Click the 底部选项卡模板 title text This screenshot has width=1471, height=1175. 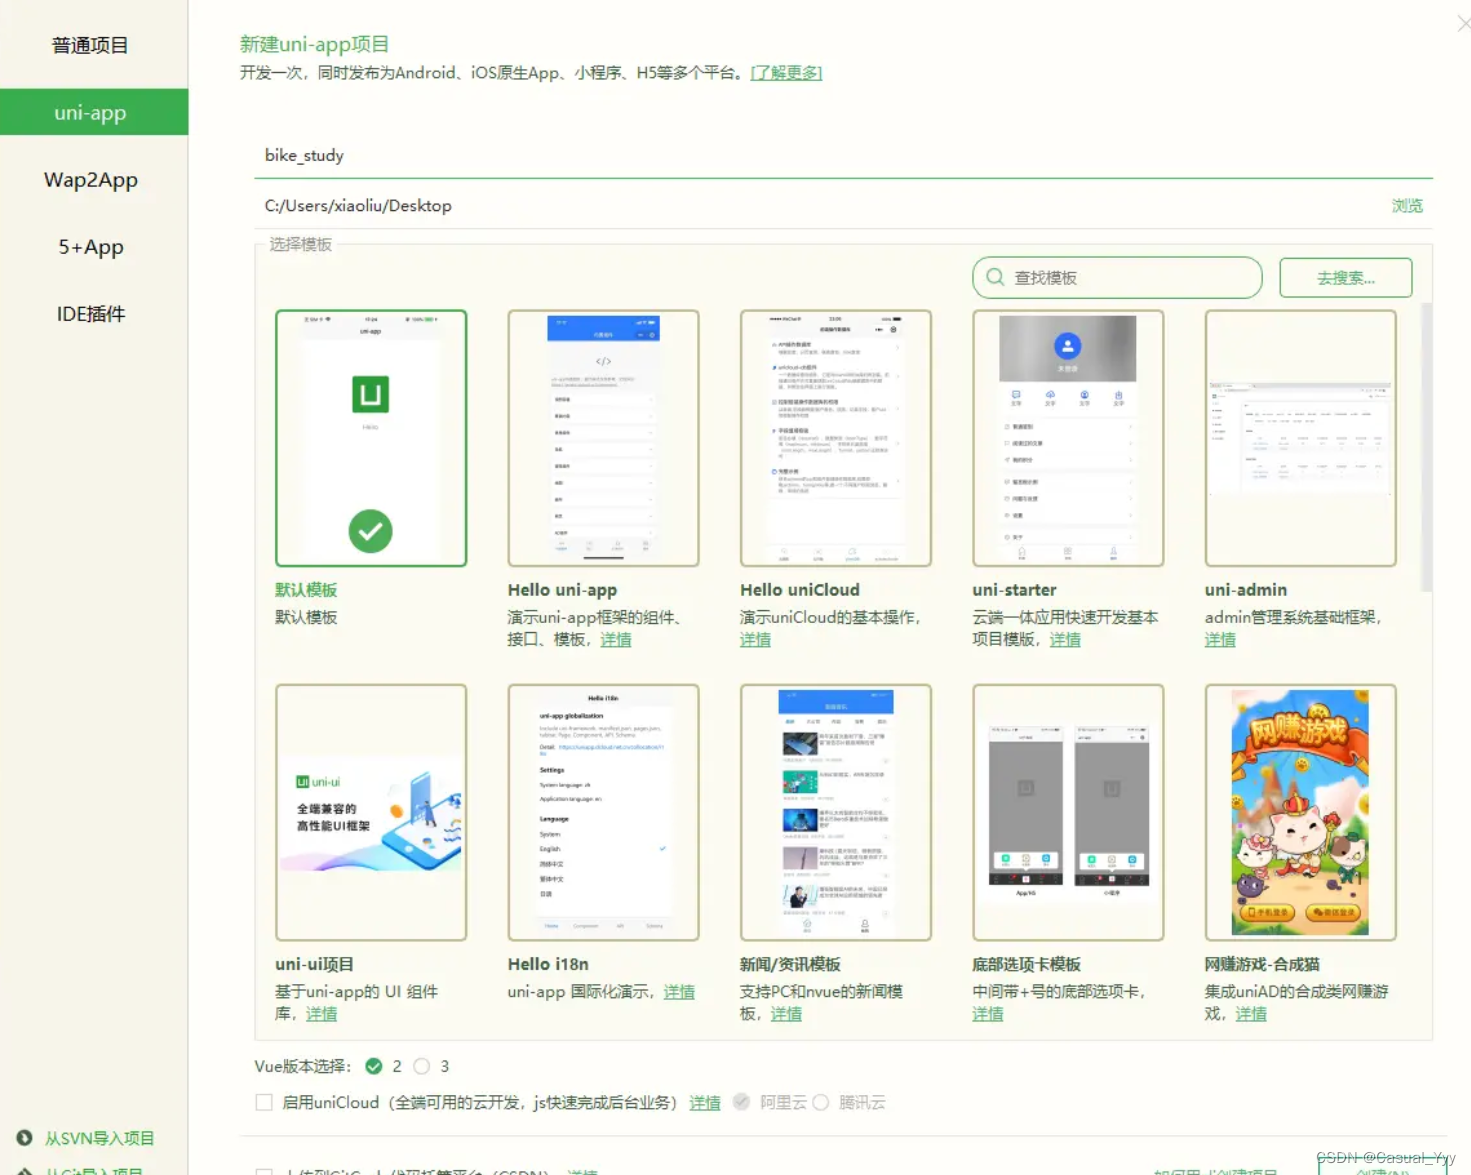1026,964
